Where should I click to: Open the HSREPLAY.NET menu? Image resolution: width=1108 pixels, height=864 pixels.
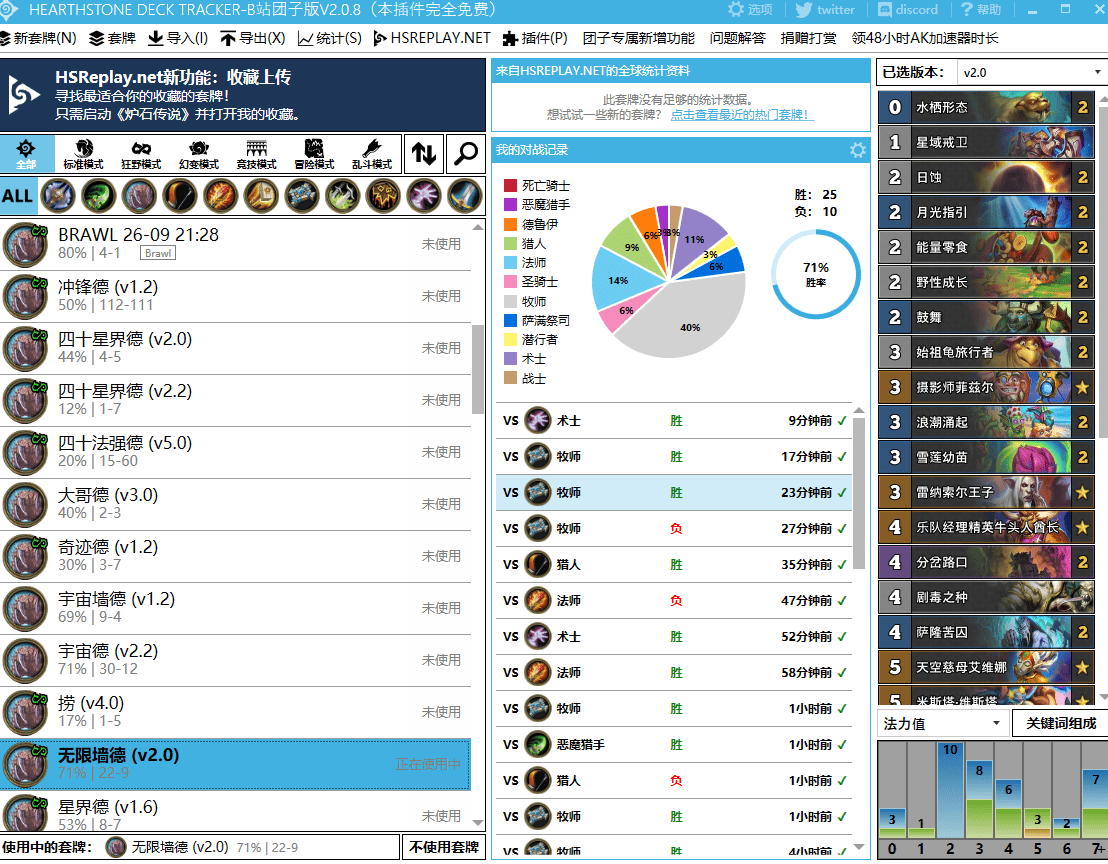click(x=432, y=38)
